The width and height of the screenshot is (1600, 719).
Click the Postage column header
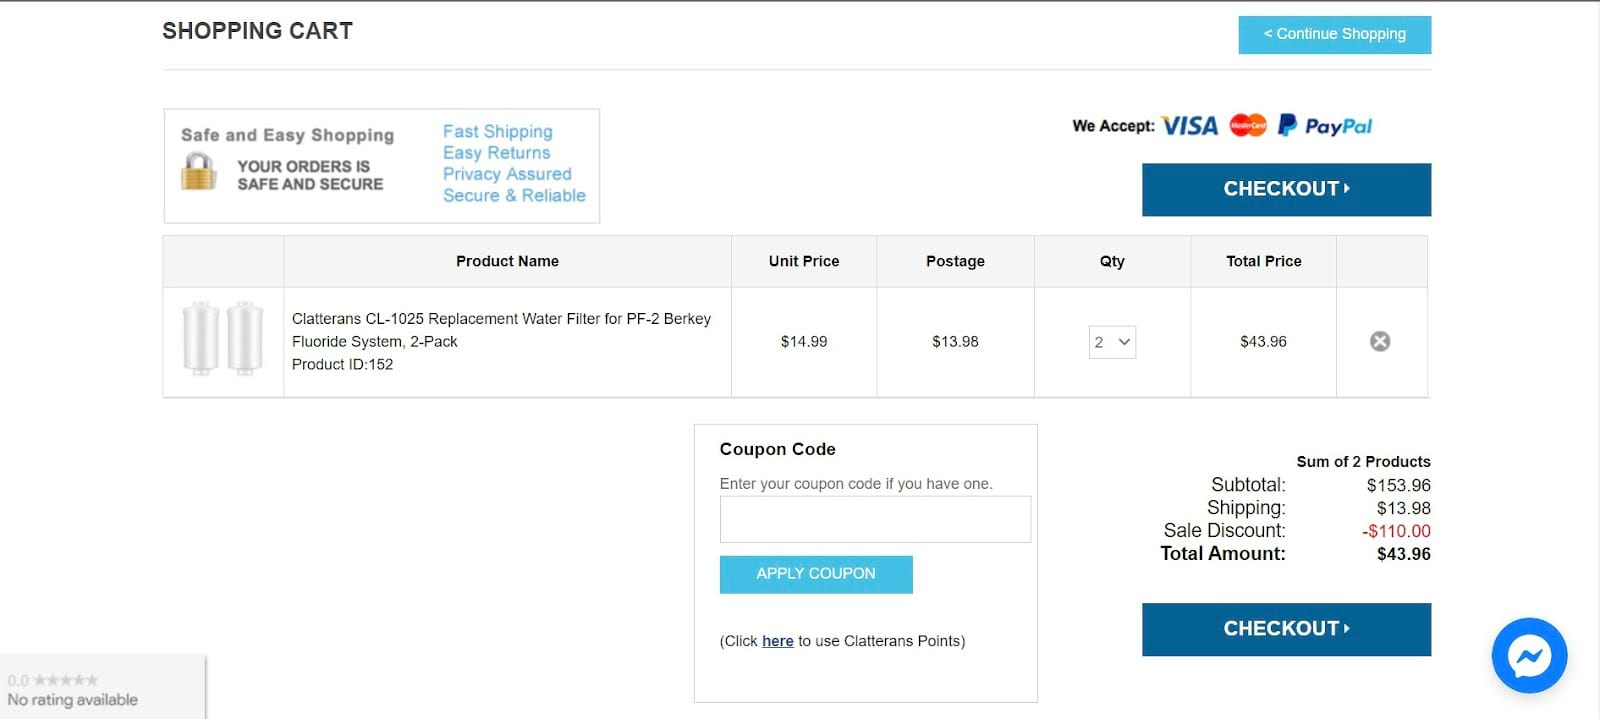(955, 261)
